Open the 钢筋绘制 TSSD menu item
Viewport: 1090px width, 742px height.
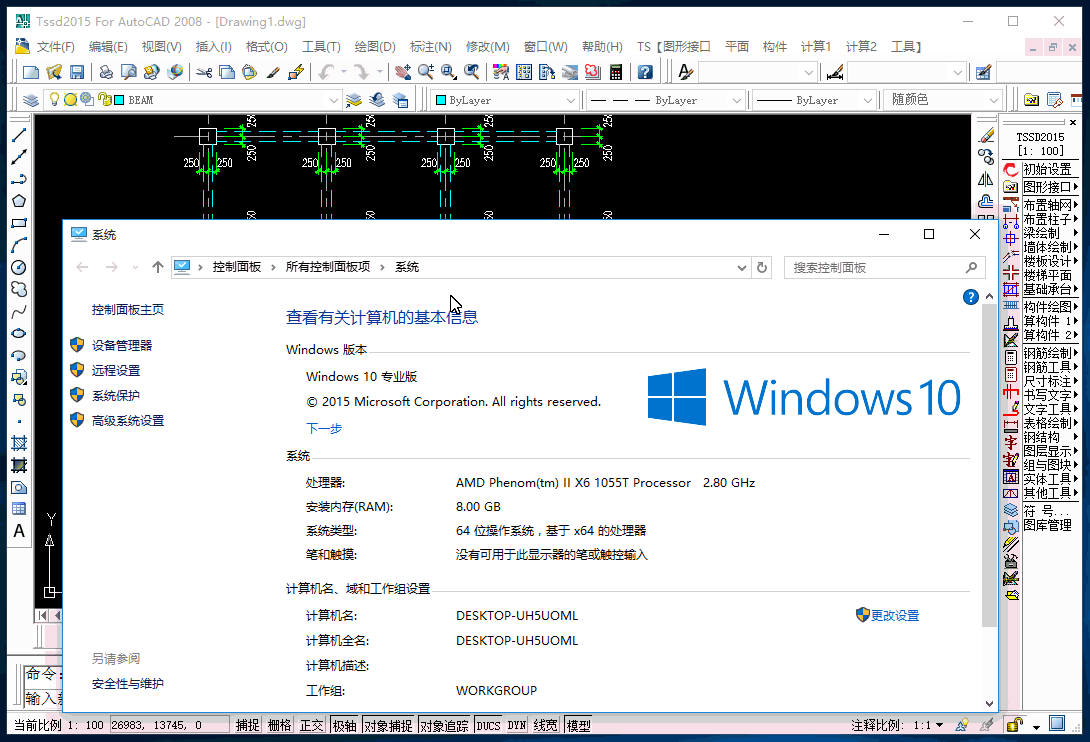click(1050, 353)
